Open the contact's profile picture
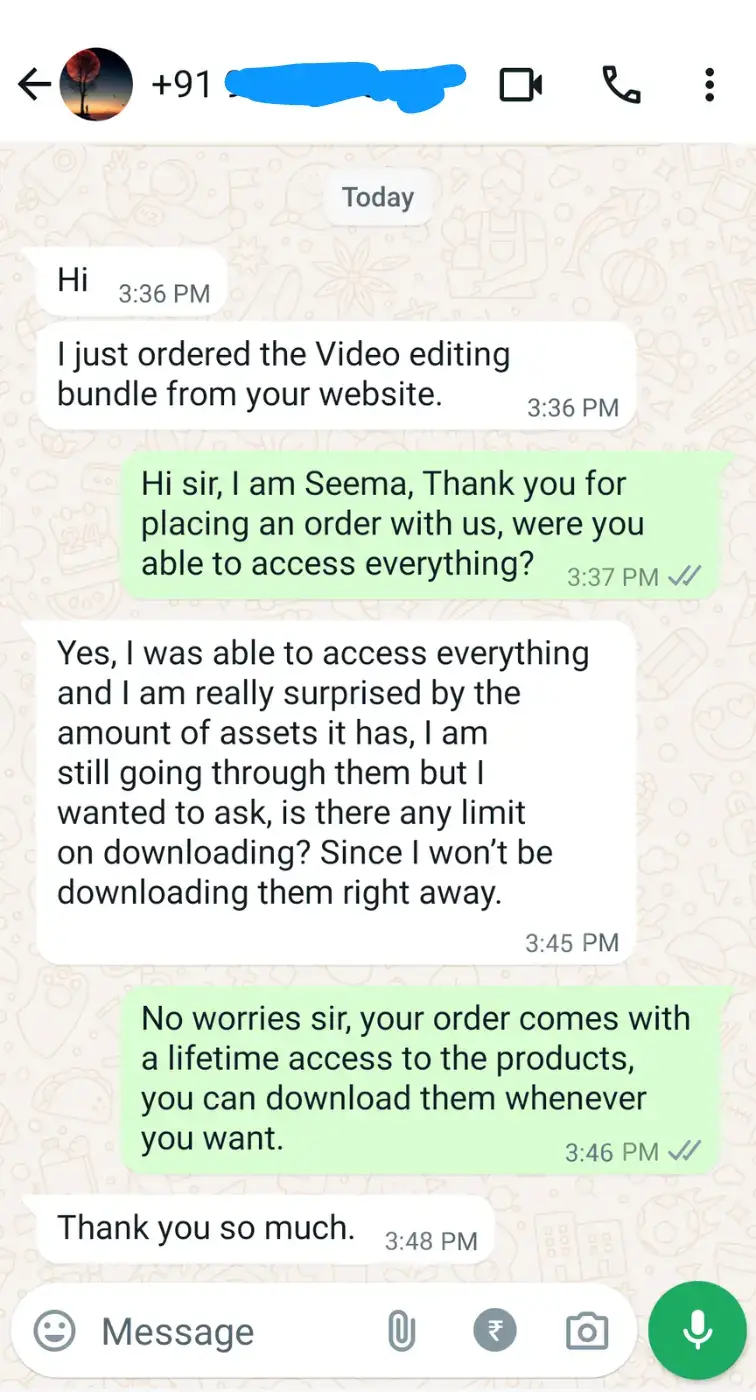Image resolution: width=756 pixels, height=1400 pixels. (96, 85)
